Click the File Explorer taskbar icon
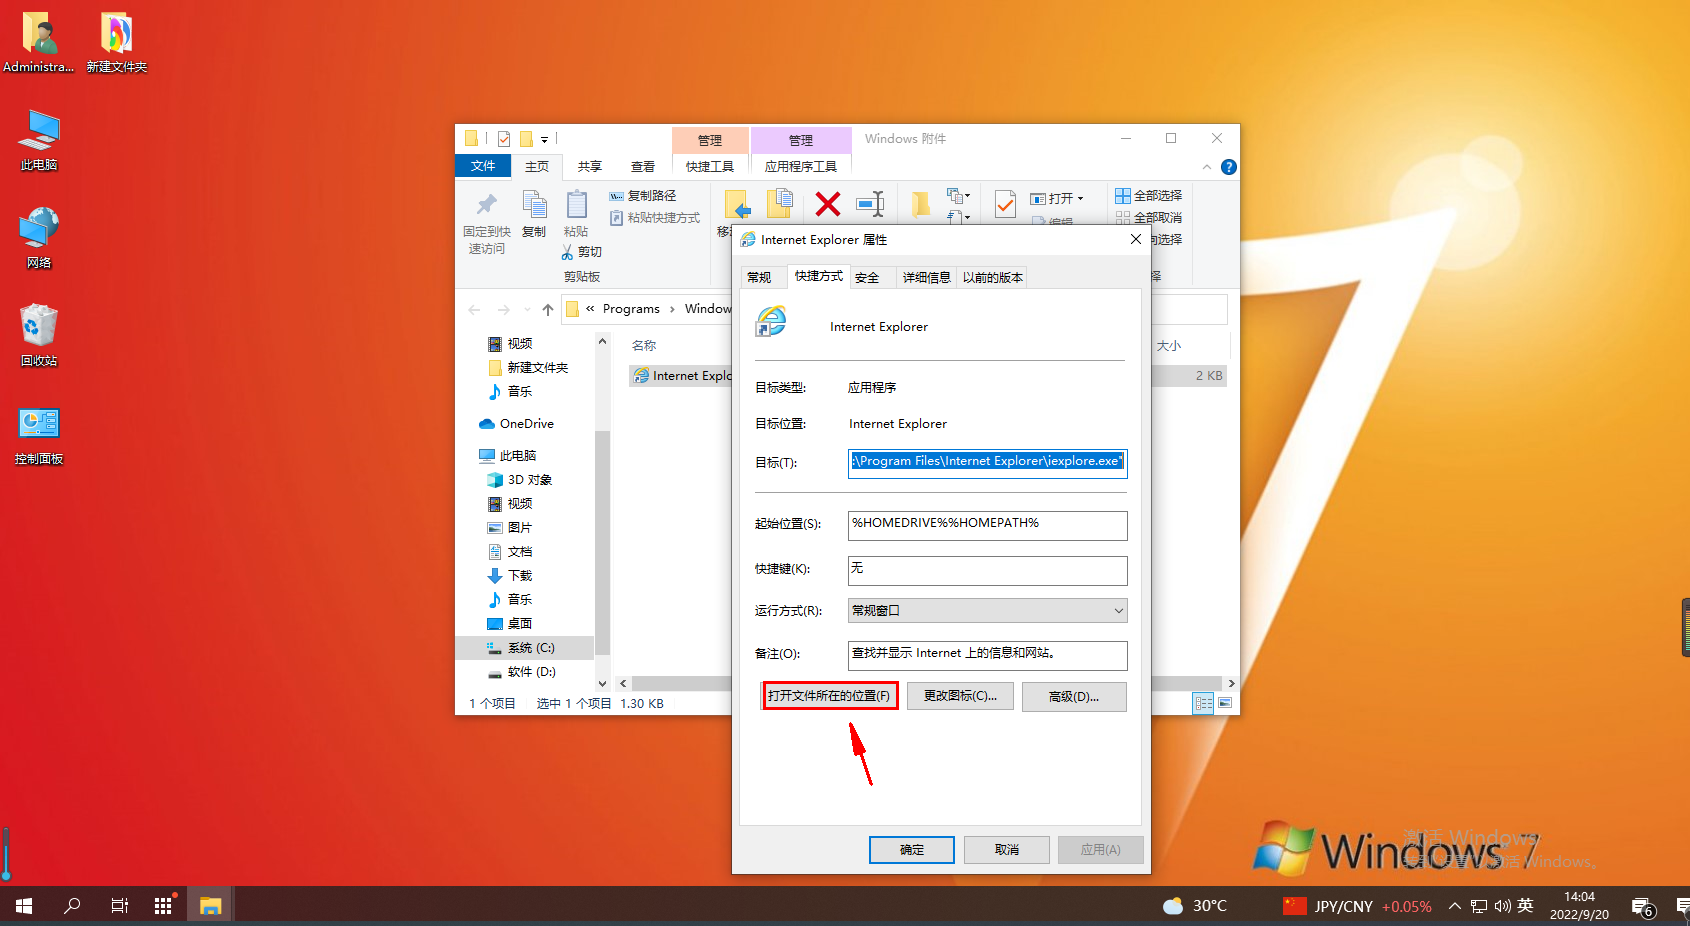1690x926 pixels. [210, 906]
